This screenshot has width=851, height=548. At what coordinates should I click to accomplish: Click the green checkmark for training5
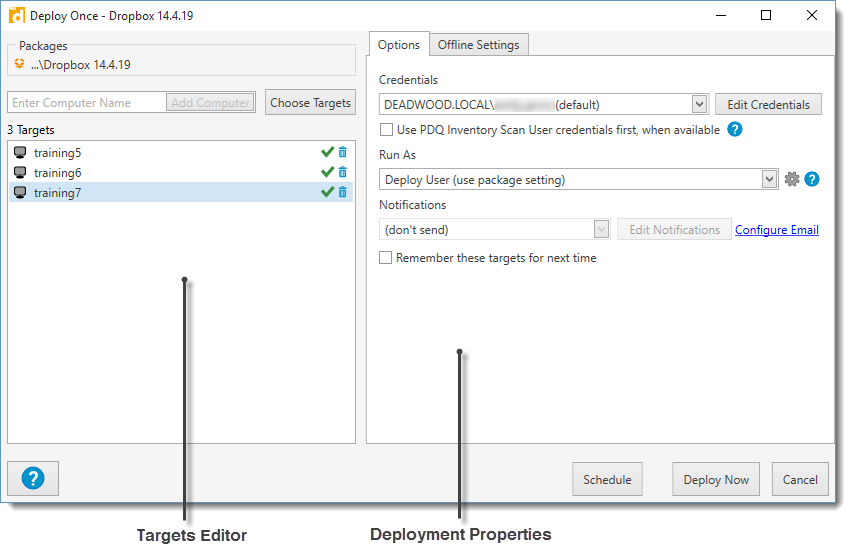click(x=327, y=153)
